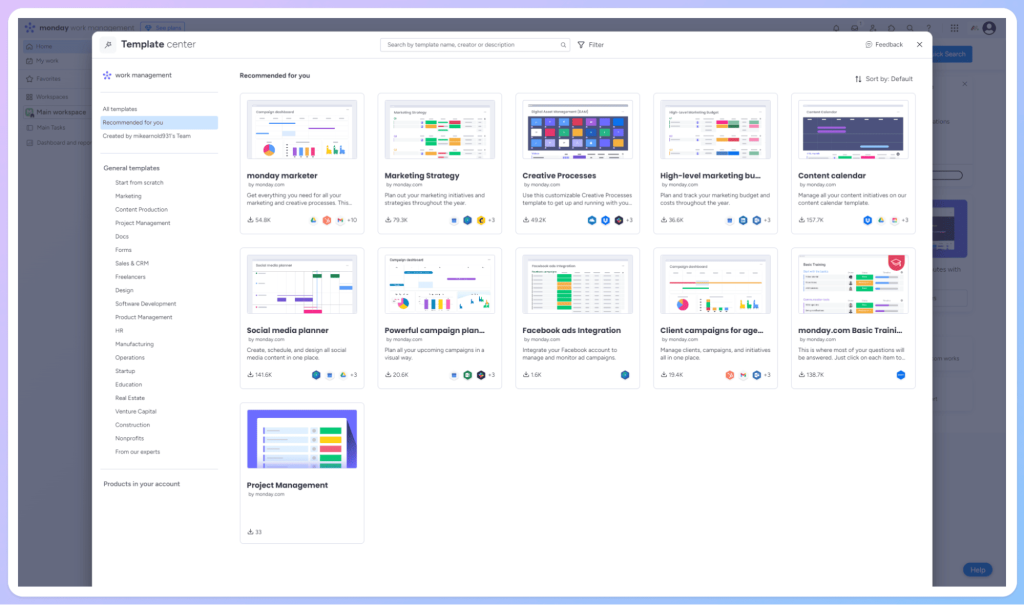Click the help question mark icon in top bar
Viewport: 1024px width, 605px height.
pyautogui.click(x=929, y=28)
